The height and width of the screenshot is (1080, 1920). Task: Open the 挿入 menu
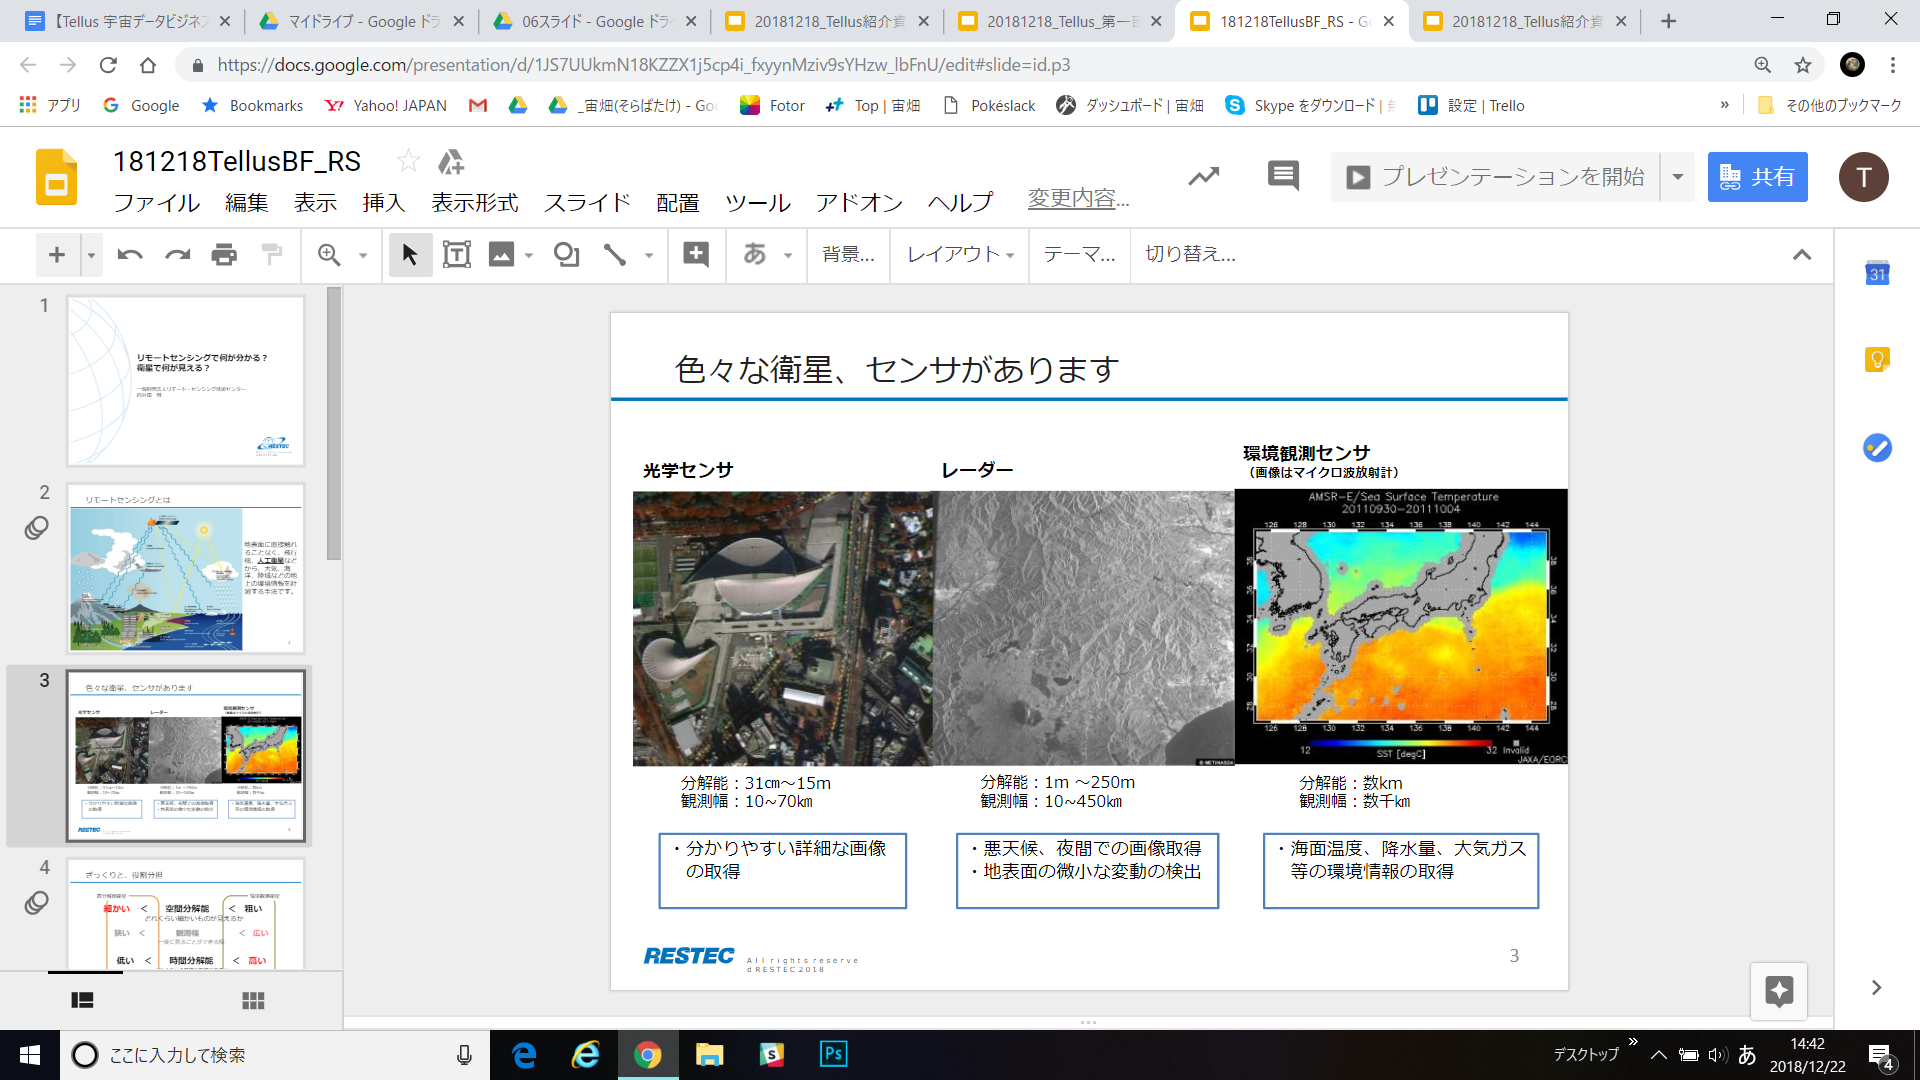(x=384, y=203)
